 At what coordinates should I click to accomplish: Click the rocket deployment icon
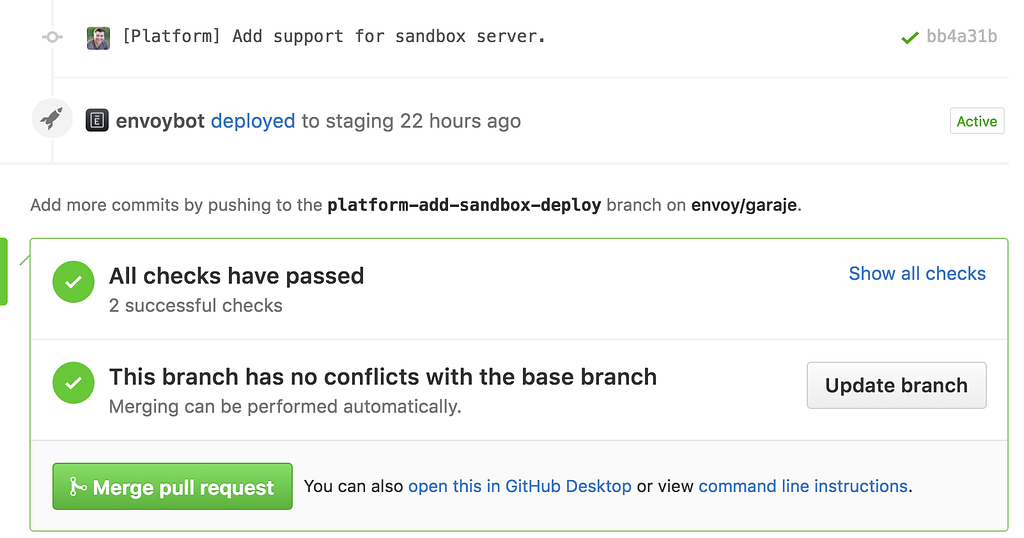(x=52, y=119)
